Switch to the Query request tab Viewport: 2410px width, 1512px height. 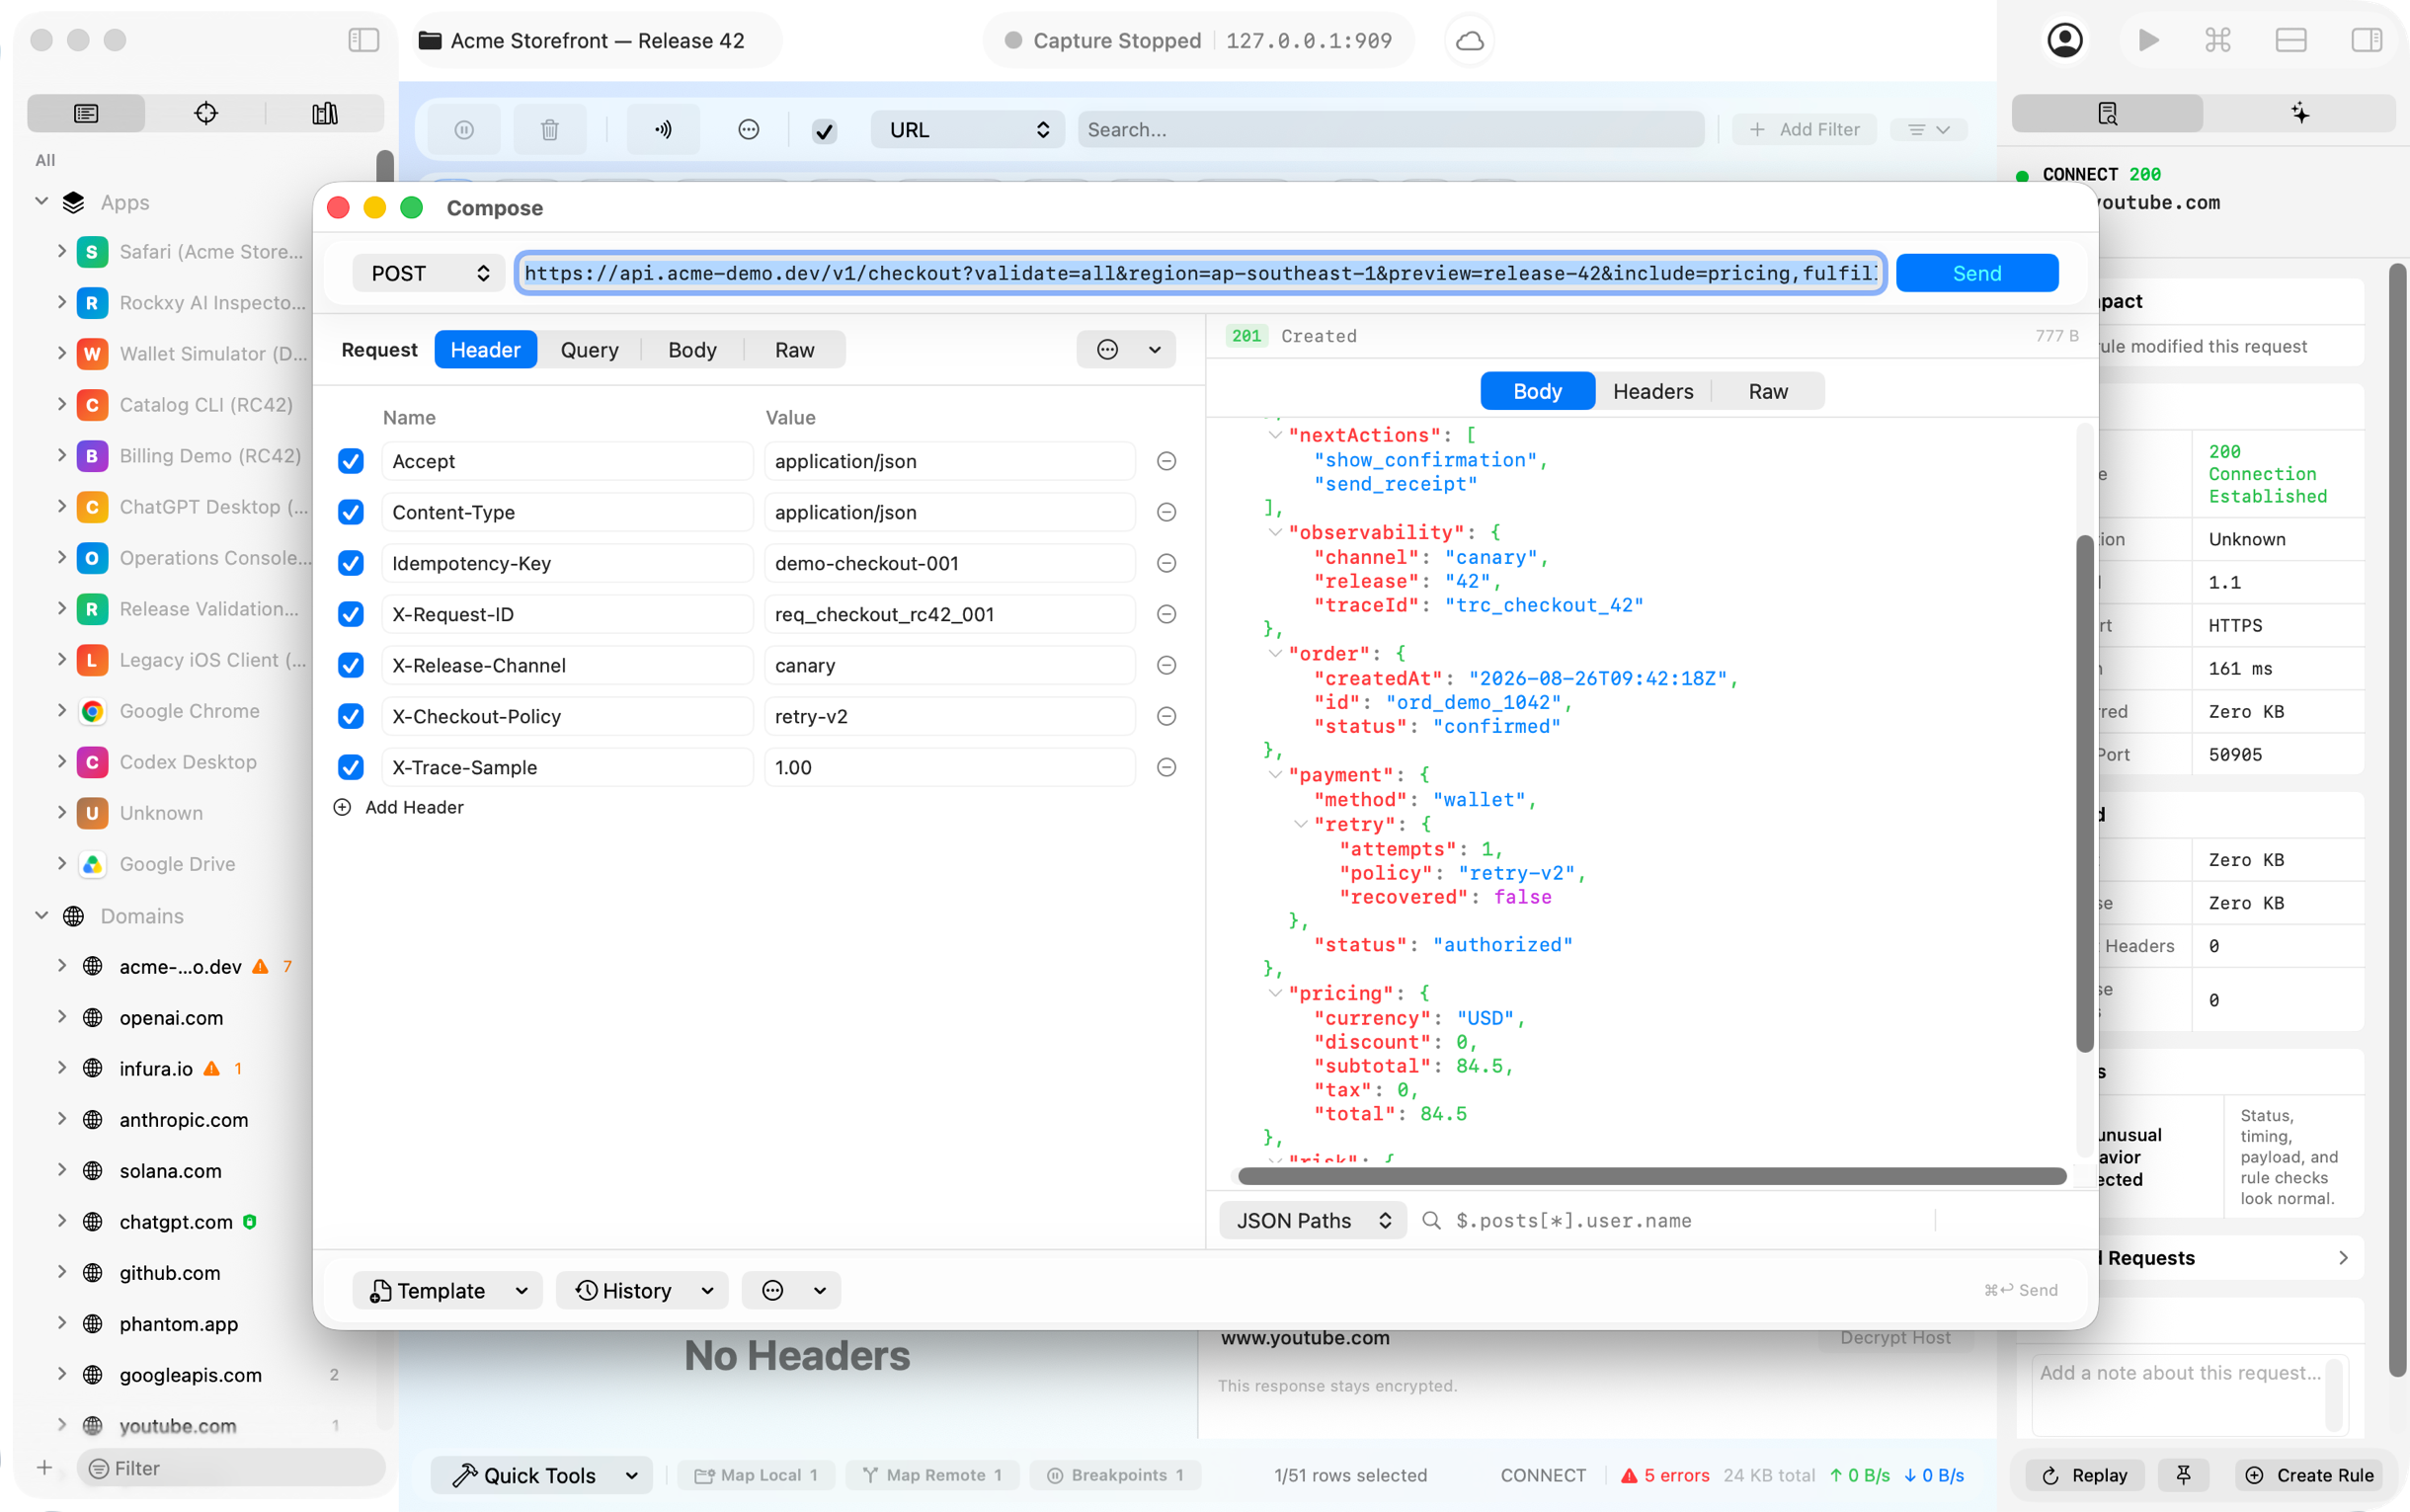click(589, 350)
